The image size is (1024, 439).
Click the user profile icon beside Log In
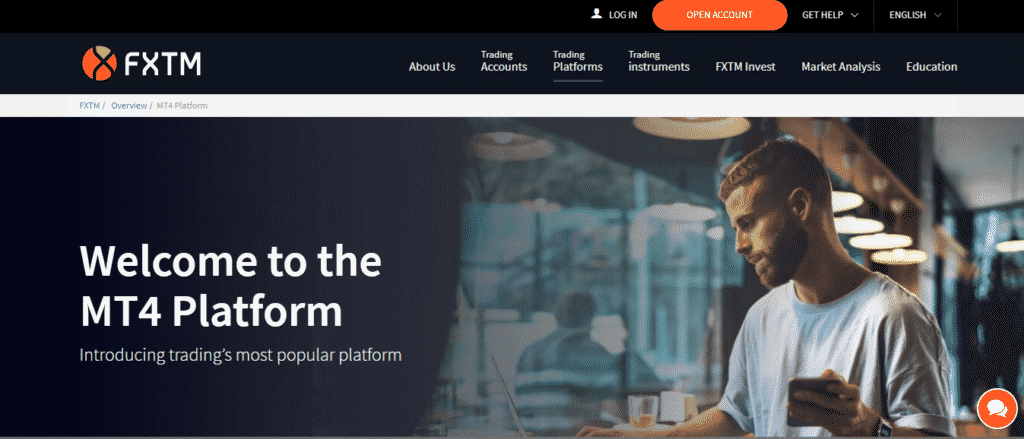click(x=596, y=14)
